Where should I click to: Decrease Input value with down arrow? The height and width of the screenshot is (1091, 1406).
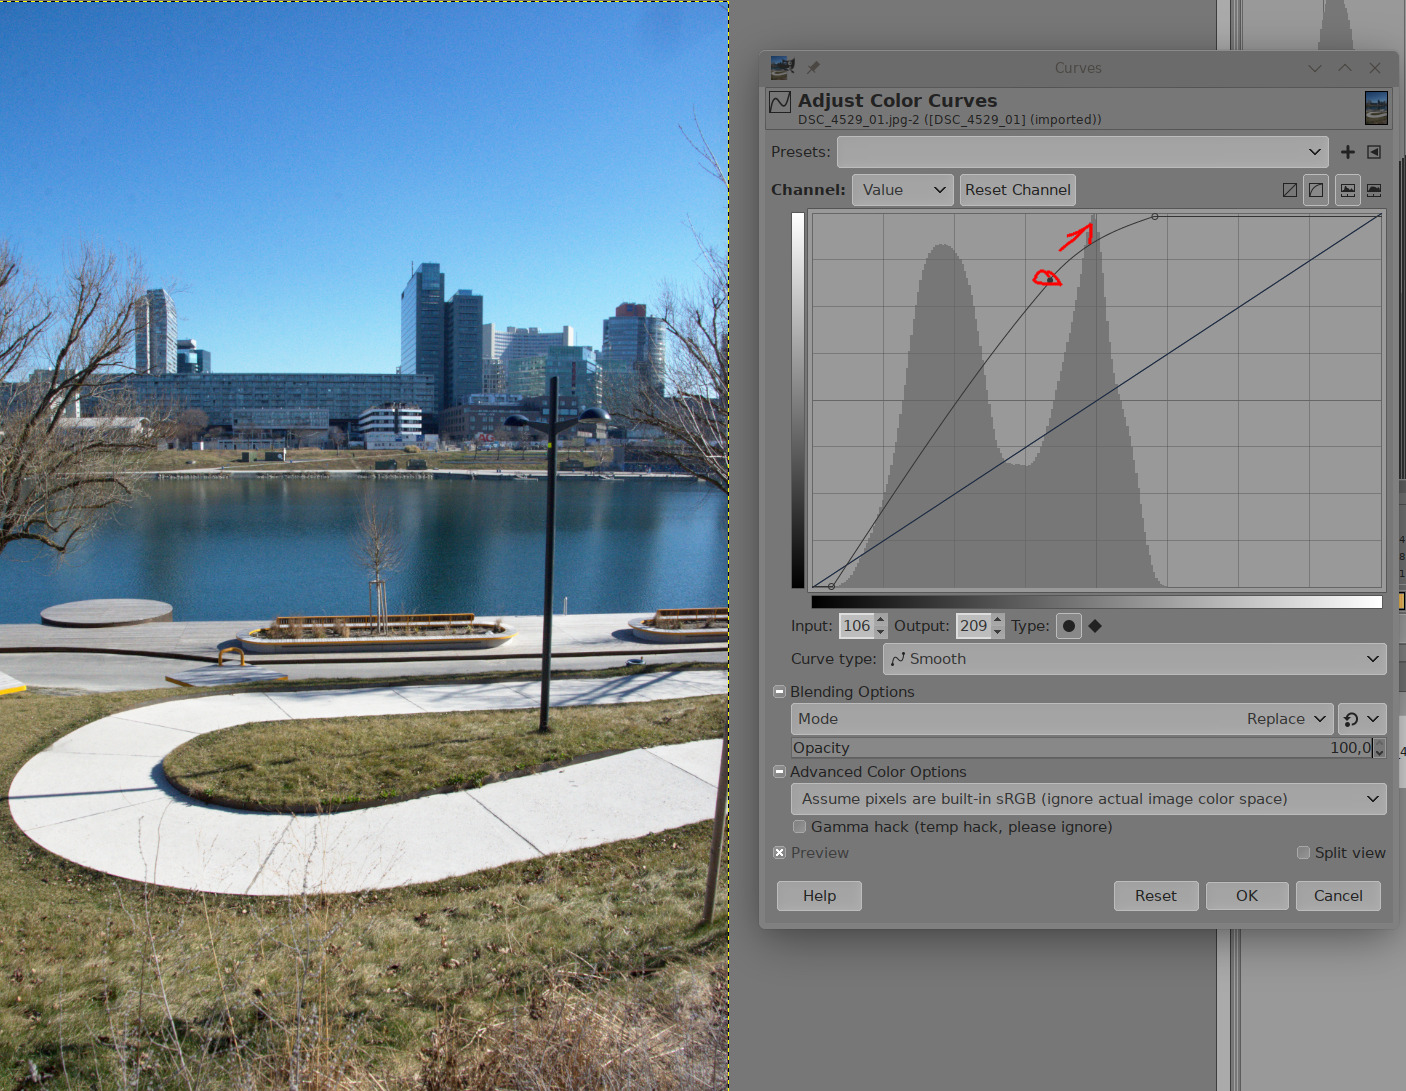[x=881, y=632]
